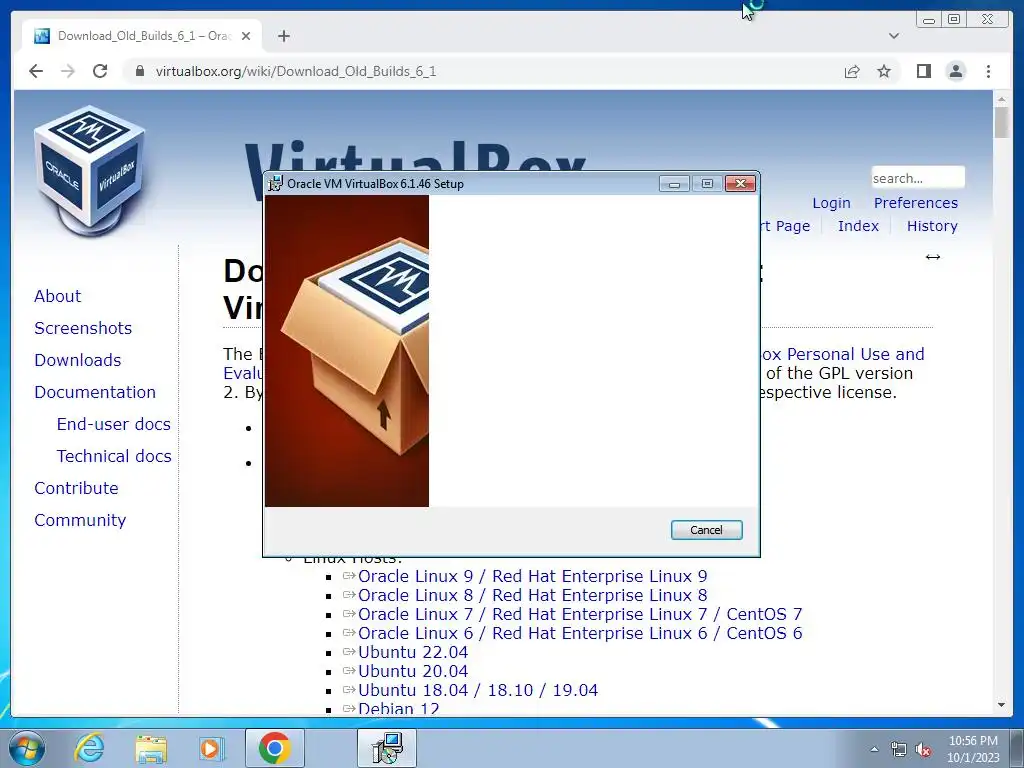1024x768 pixels.
Task: Open the History link
Action: pos(932,226)
